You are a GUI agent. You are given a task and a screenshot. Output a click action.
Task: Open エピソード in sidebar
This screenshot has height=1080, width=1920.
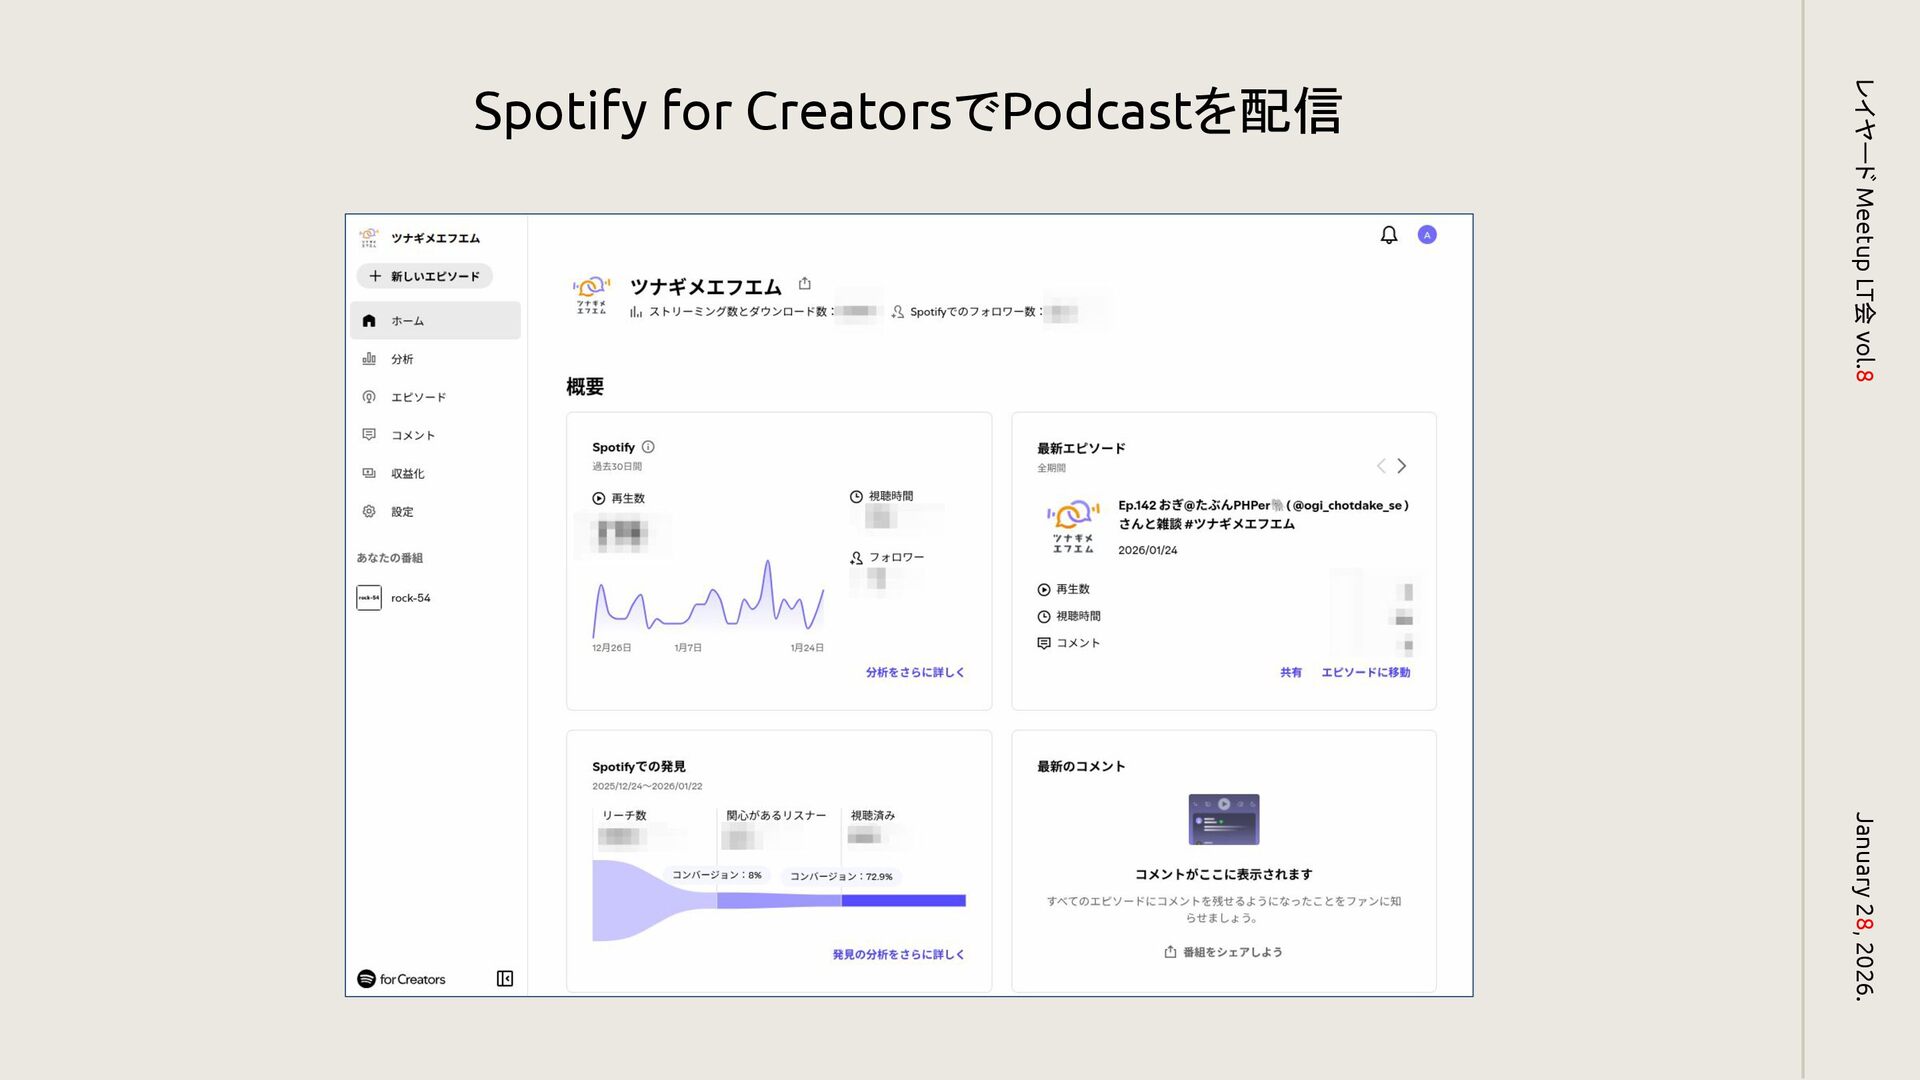(417, 397)
